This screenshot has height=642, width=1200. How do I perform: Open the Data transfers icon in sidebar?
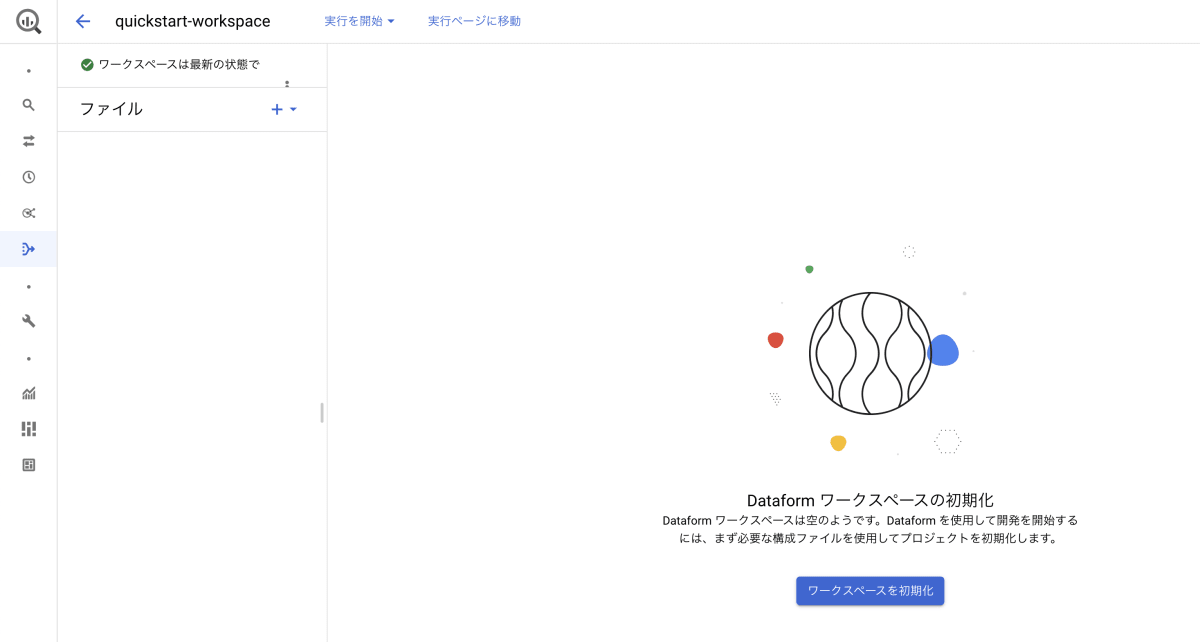coord(29,141)
